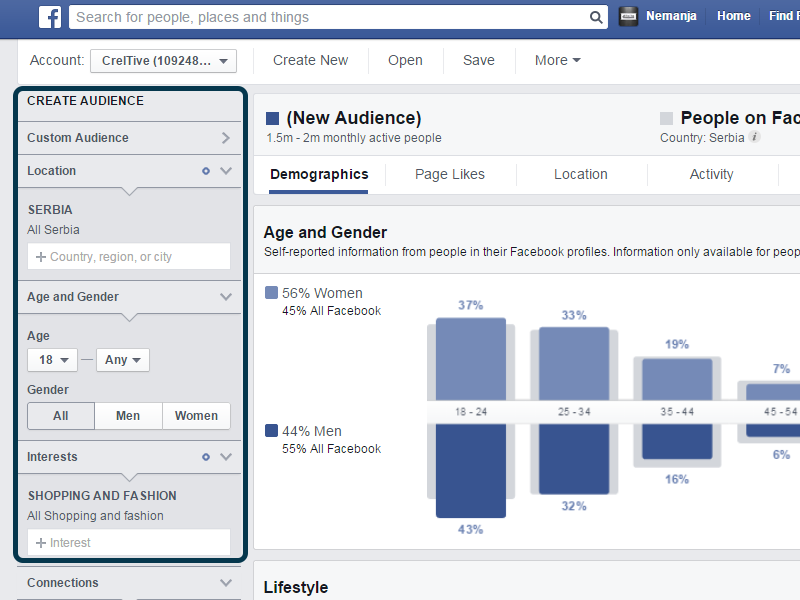Click the '55% All Facebook' text
The image size is (800, 600).
pos(332,449)
